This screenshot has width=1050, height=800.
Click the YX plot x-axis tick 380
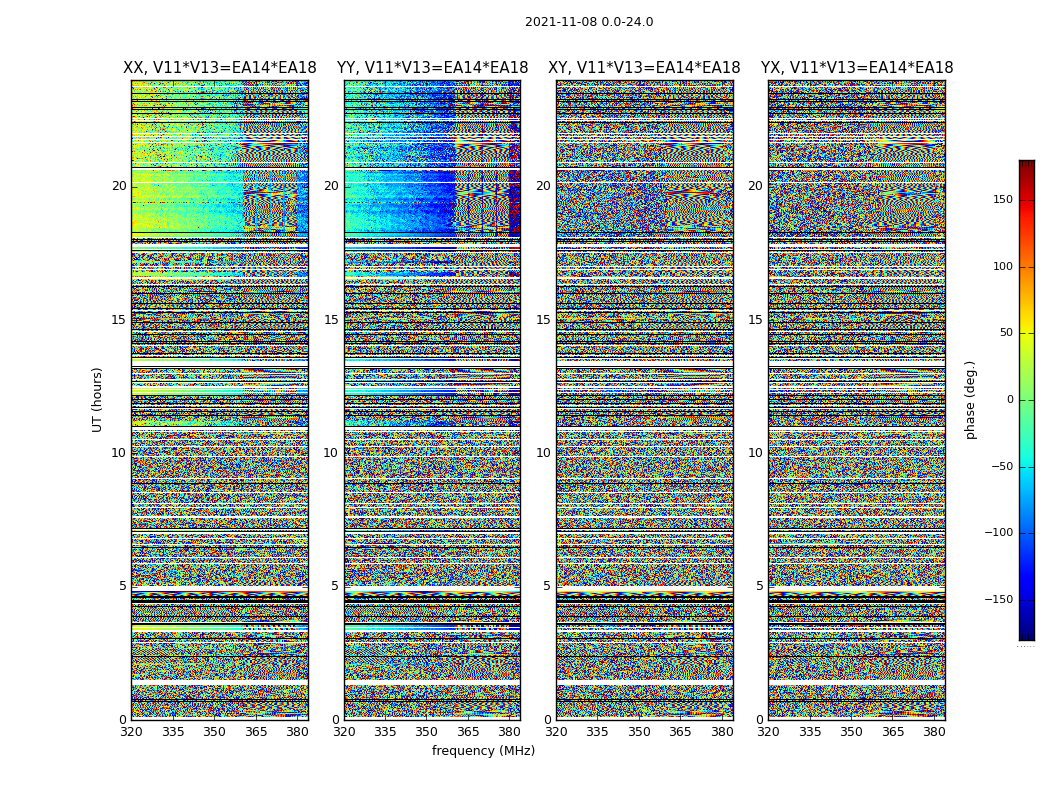934,732
